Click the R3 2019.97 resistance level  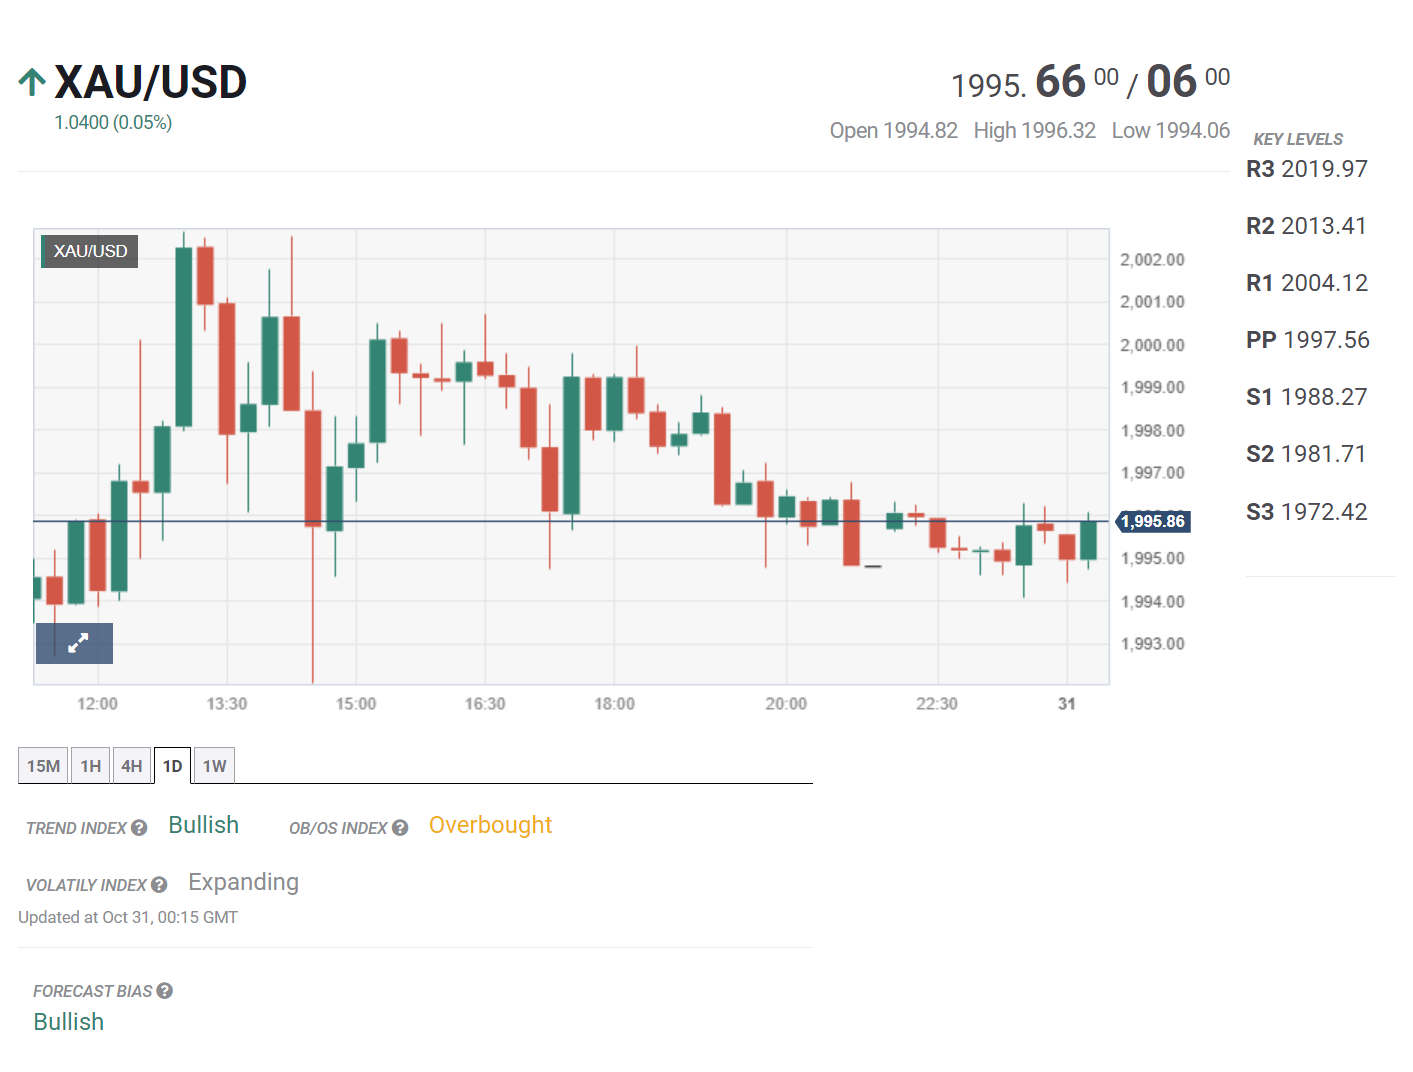[x=1306, y=169]
